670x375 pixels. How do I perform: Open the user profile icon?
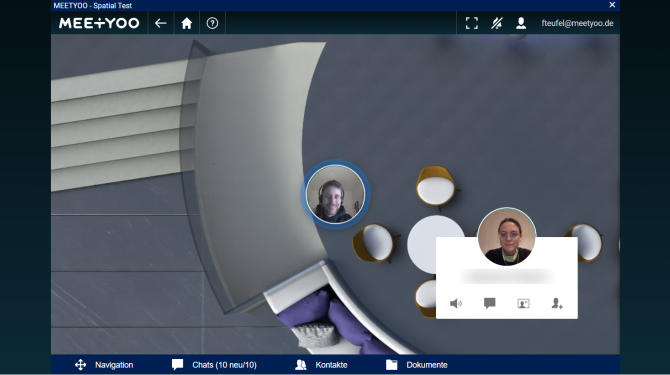(521, 23)
